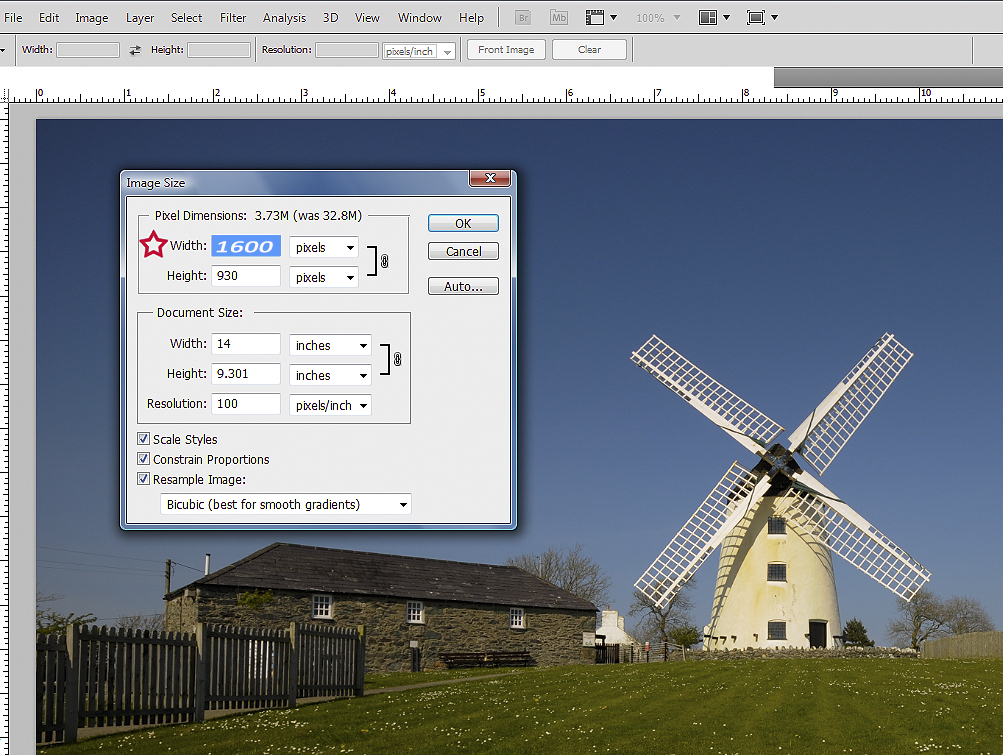Open the Resolution pixels/inch dropdown in dialog

coord(330,405)
